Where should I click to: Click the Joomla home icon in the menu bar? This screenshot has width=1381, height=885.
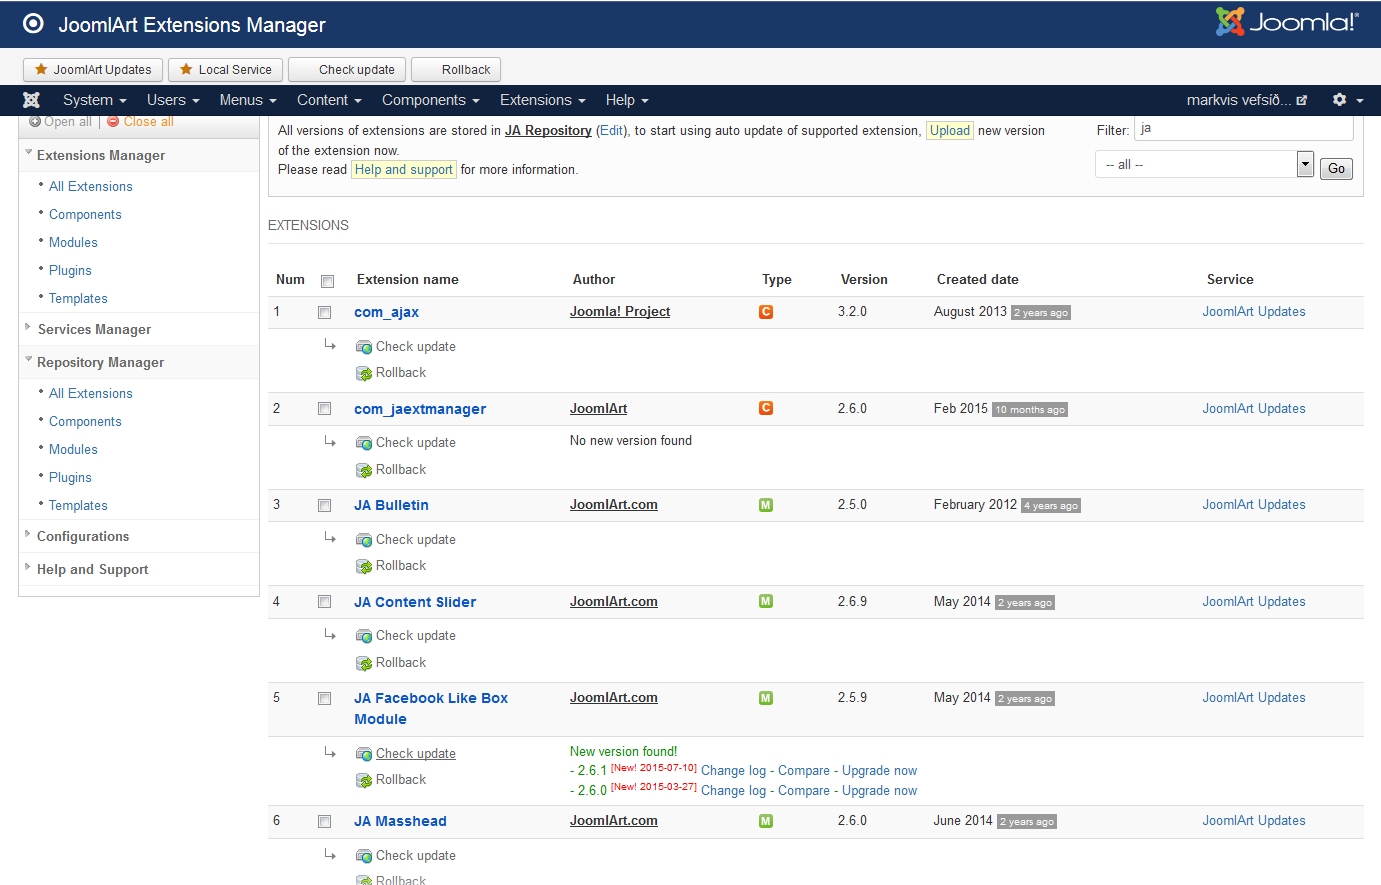(x=31, y=100)
